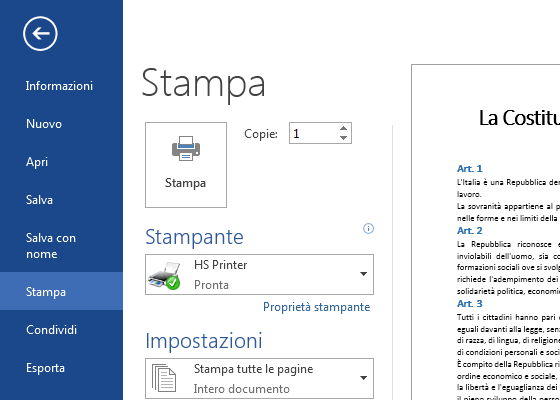Select the Stampa sidebar entry
560x400 pixels.
click(x=46, y=292)
